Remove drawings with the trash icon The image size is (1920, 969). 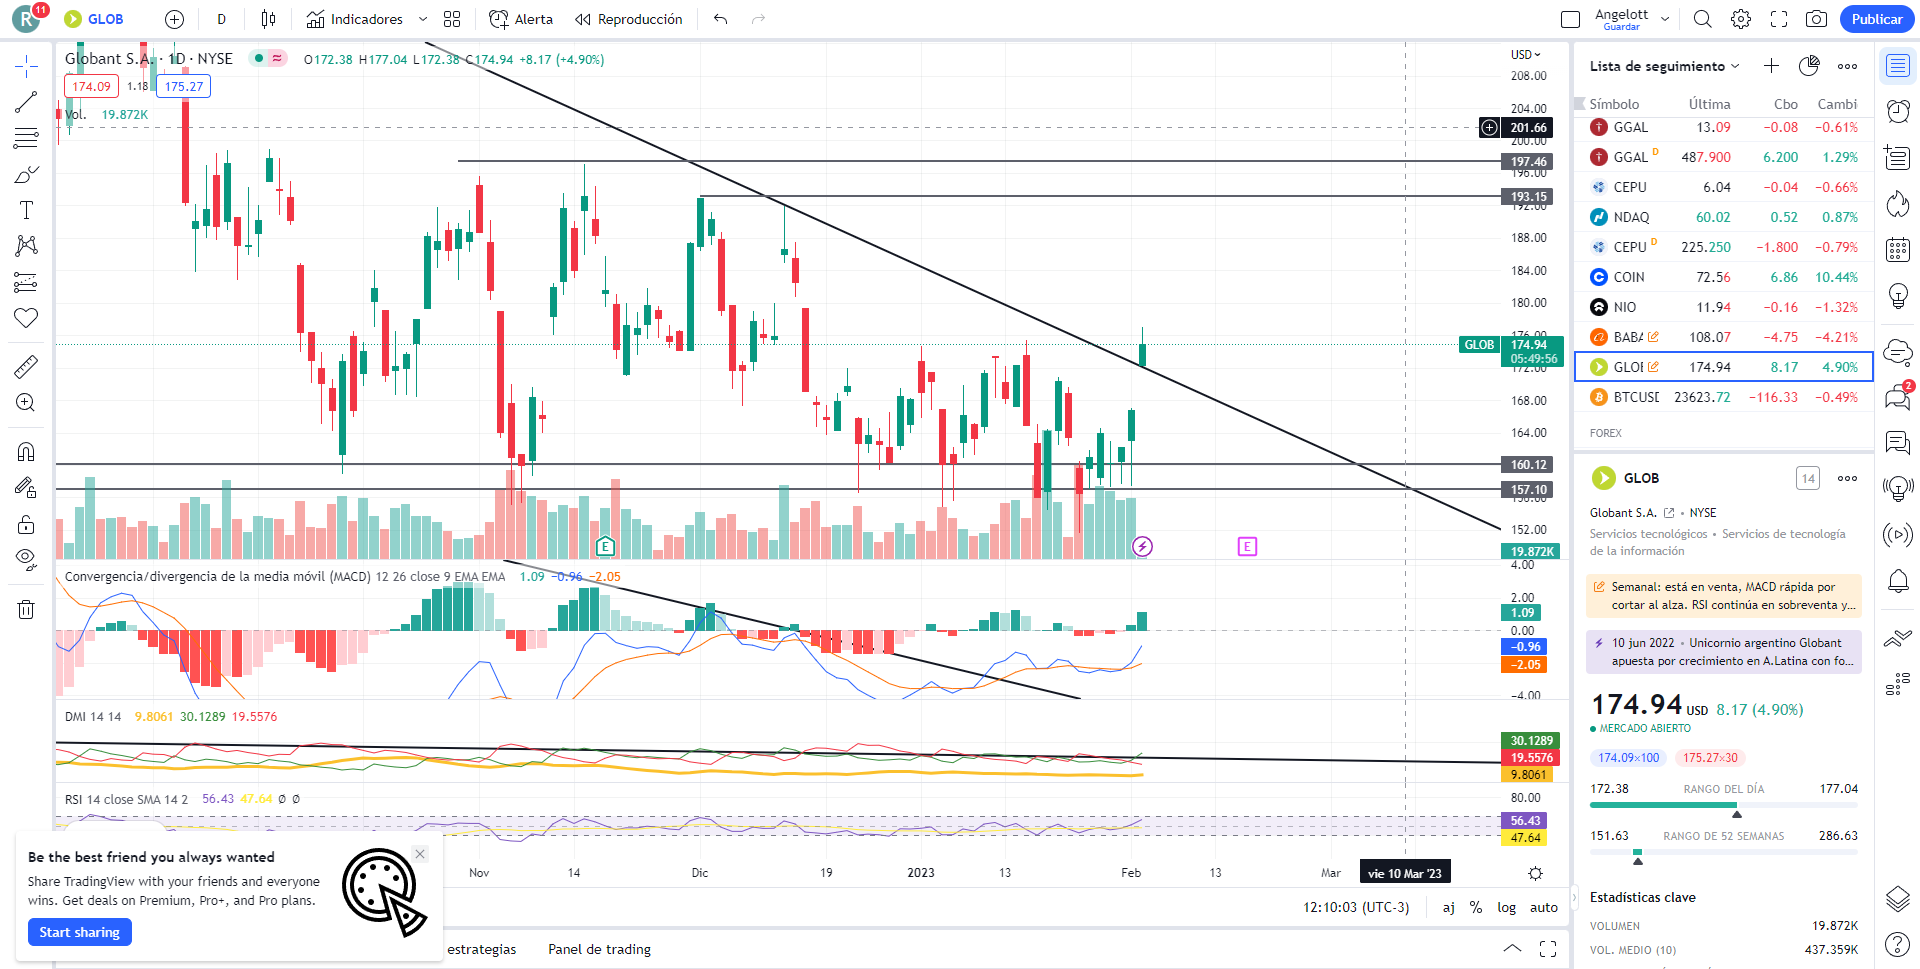click(26, 609)
